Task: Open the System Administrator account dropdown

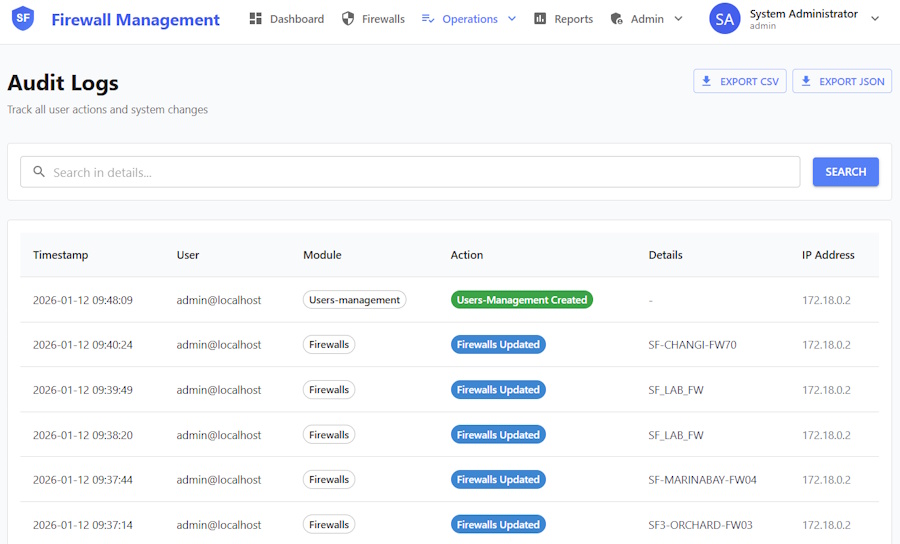Action: pos(875,19)
